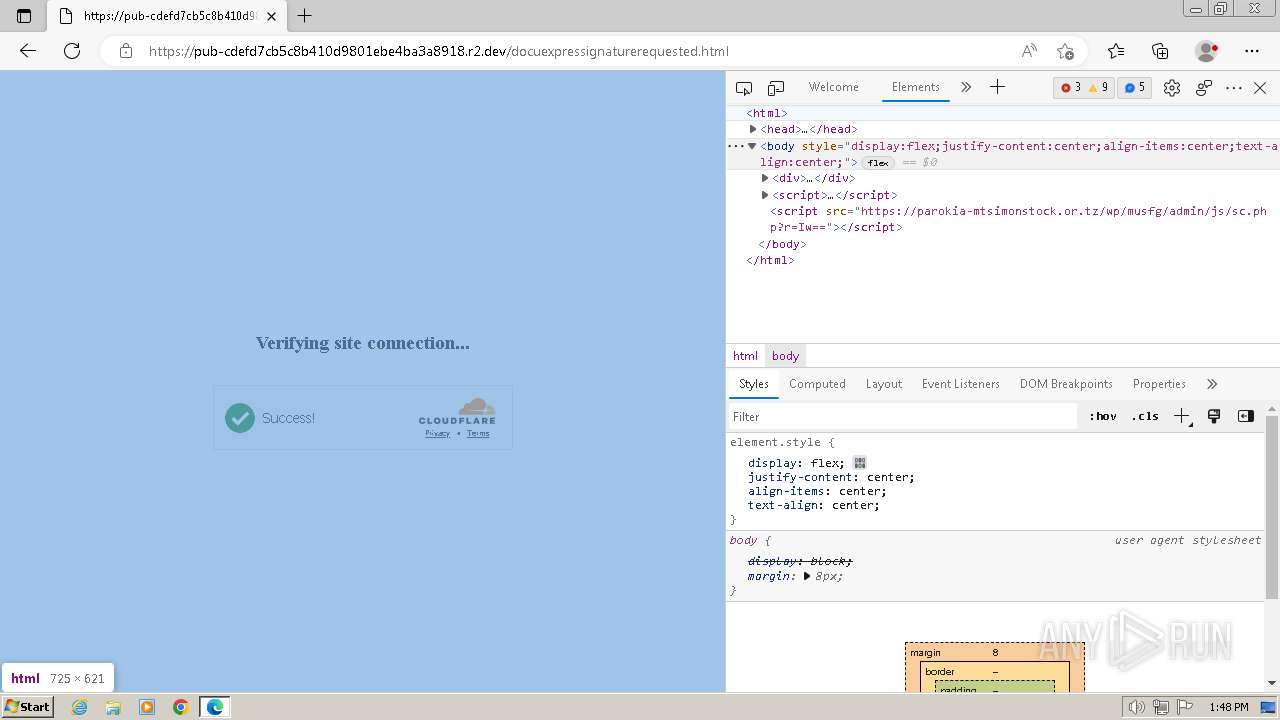Open the yellow warnings count badge

tap(1099, 88)
